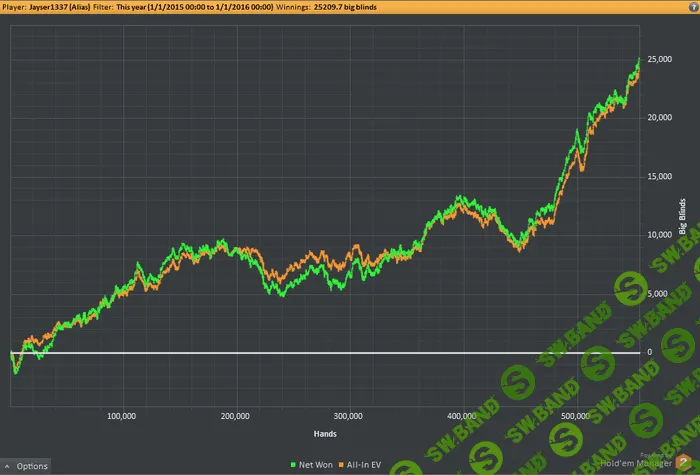Click the 0 label on the y-axis
Screen dimensions: 700x475
[x=651, y=352]
